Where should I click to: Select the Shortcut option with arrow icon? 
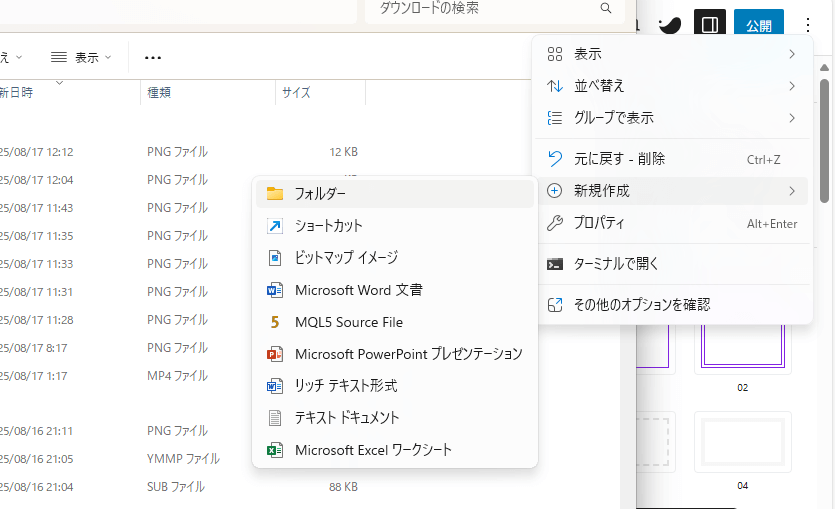pyautogui.click(x=328, y=226)
